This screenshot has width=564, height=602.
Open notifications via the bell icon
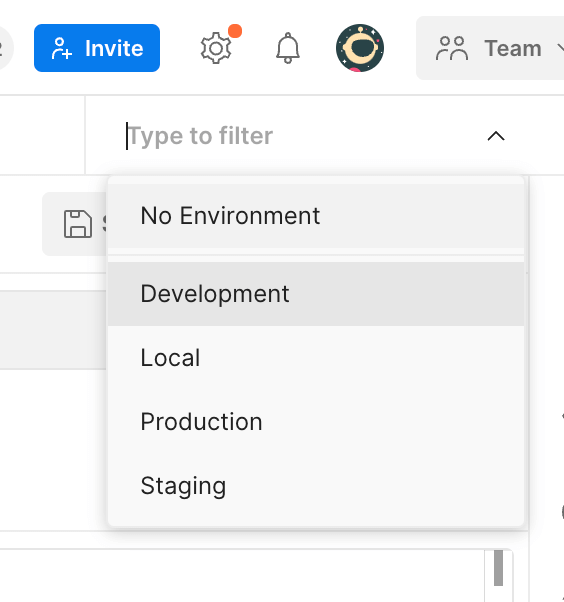[288, 48]
